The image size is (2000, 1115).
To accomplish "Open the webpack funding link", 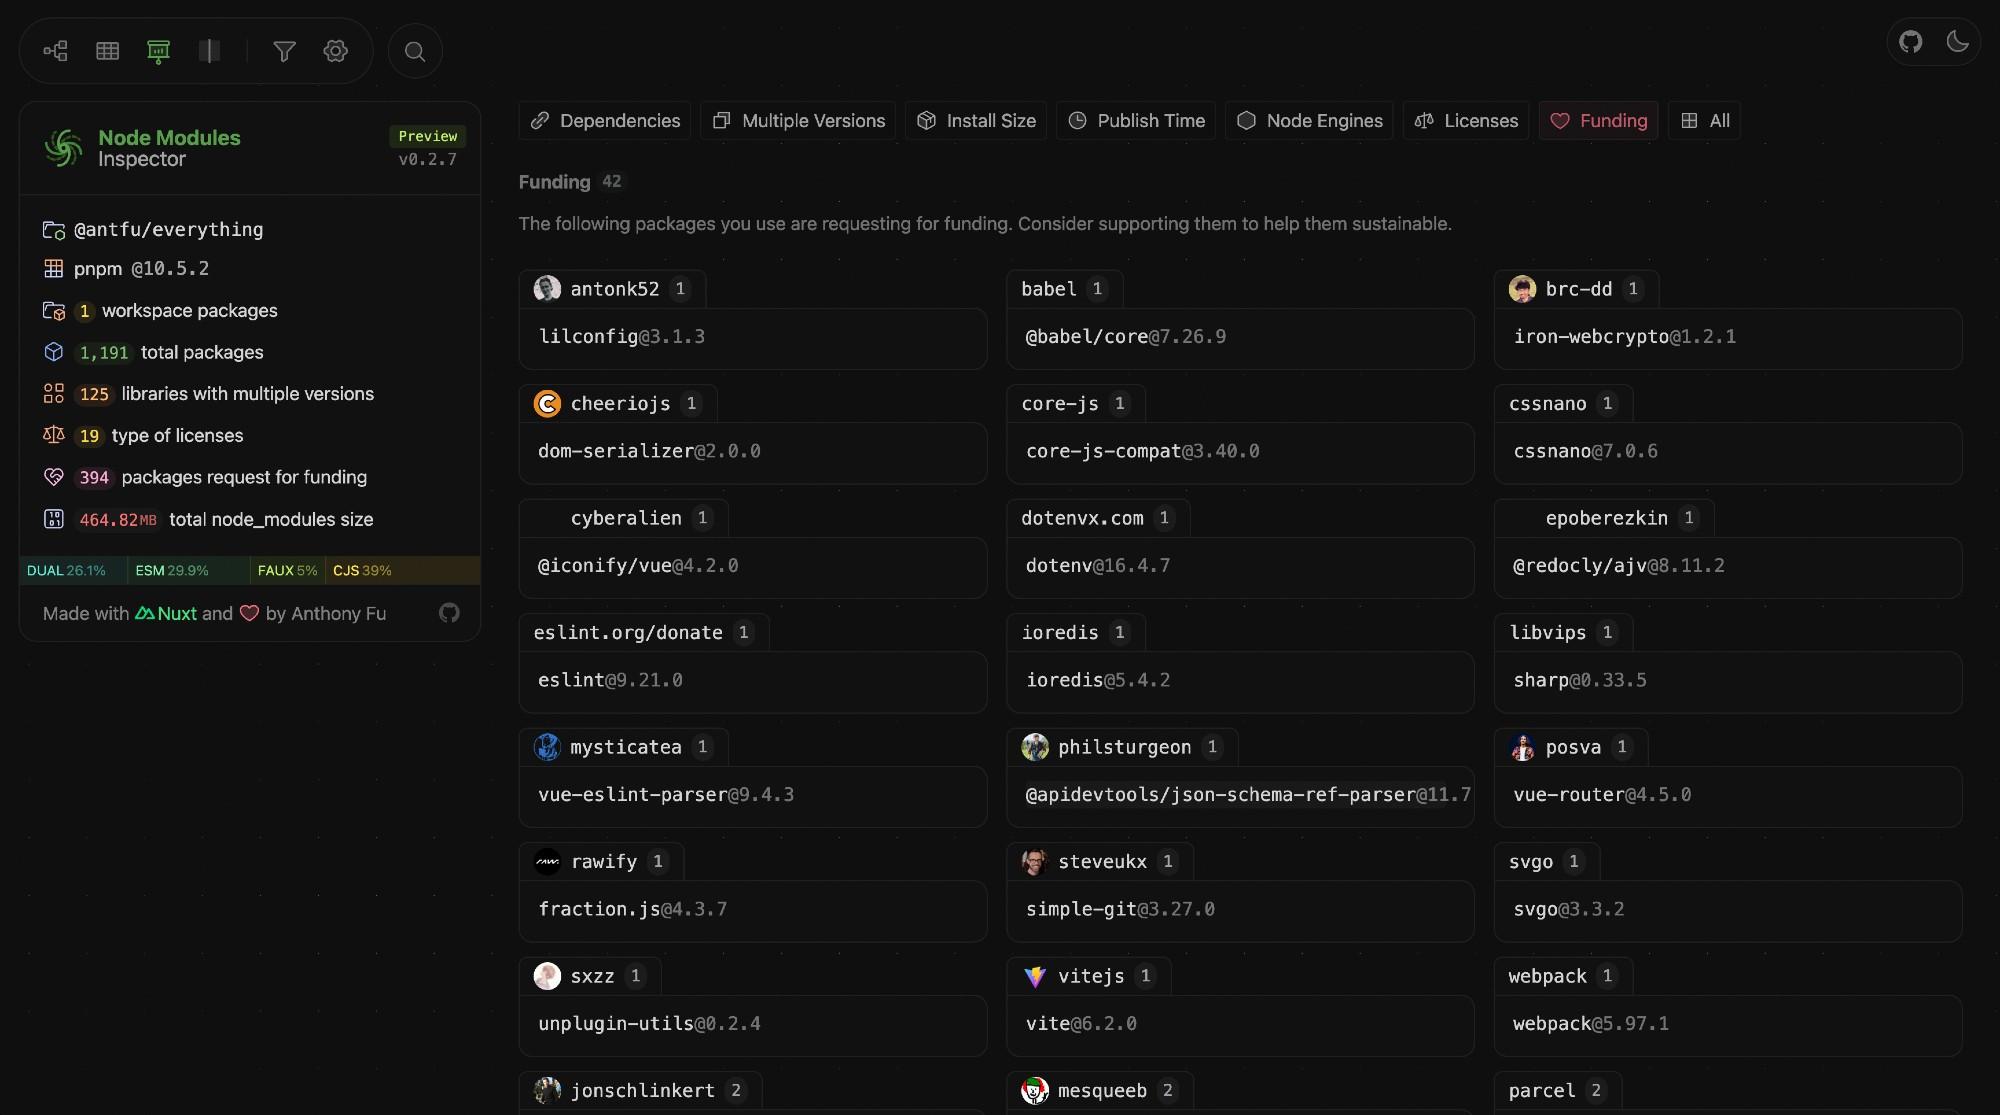I will pyautogui.click(x=1562, y=976).
